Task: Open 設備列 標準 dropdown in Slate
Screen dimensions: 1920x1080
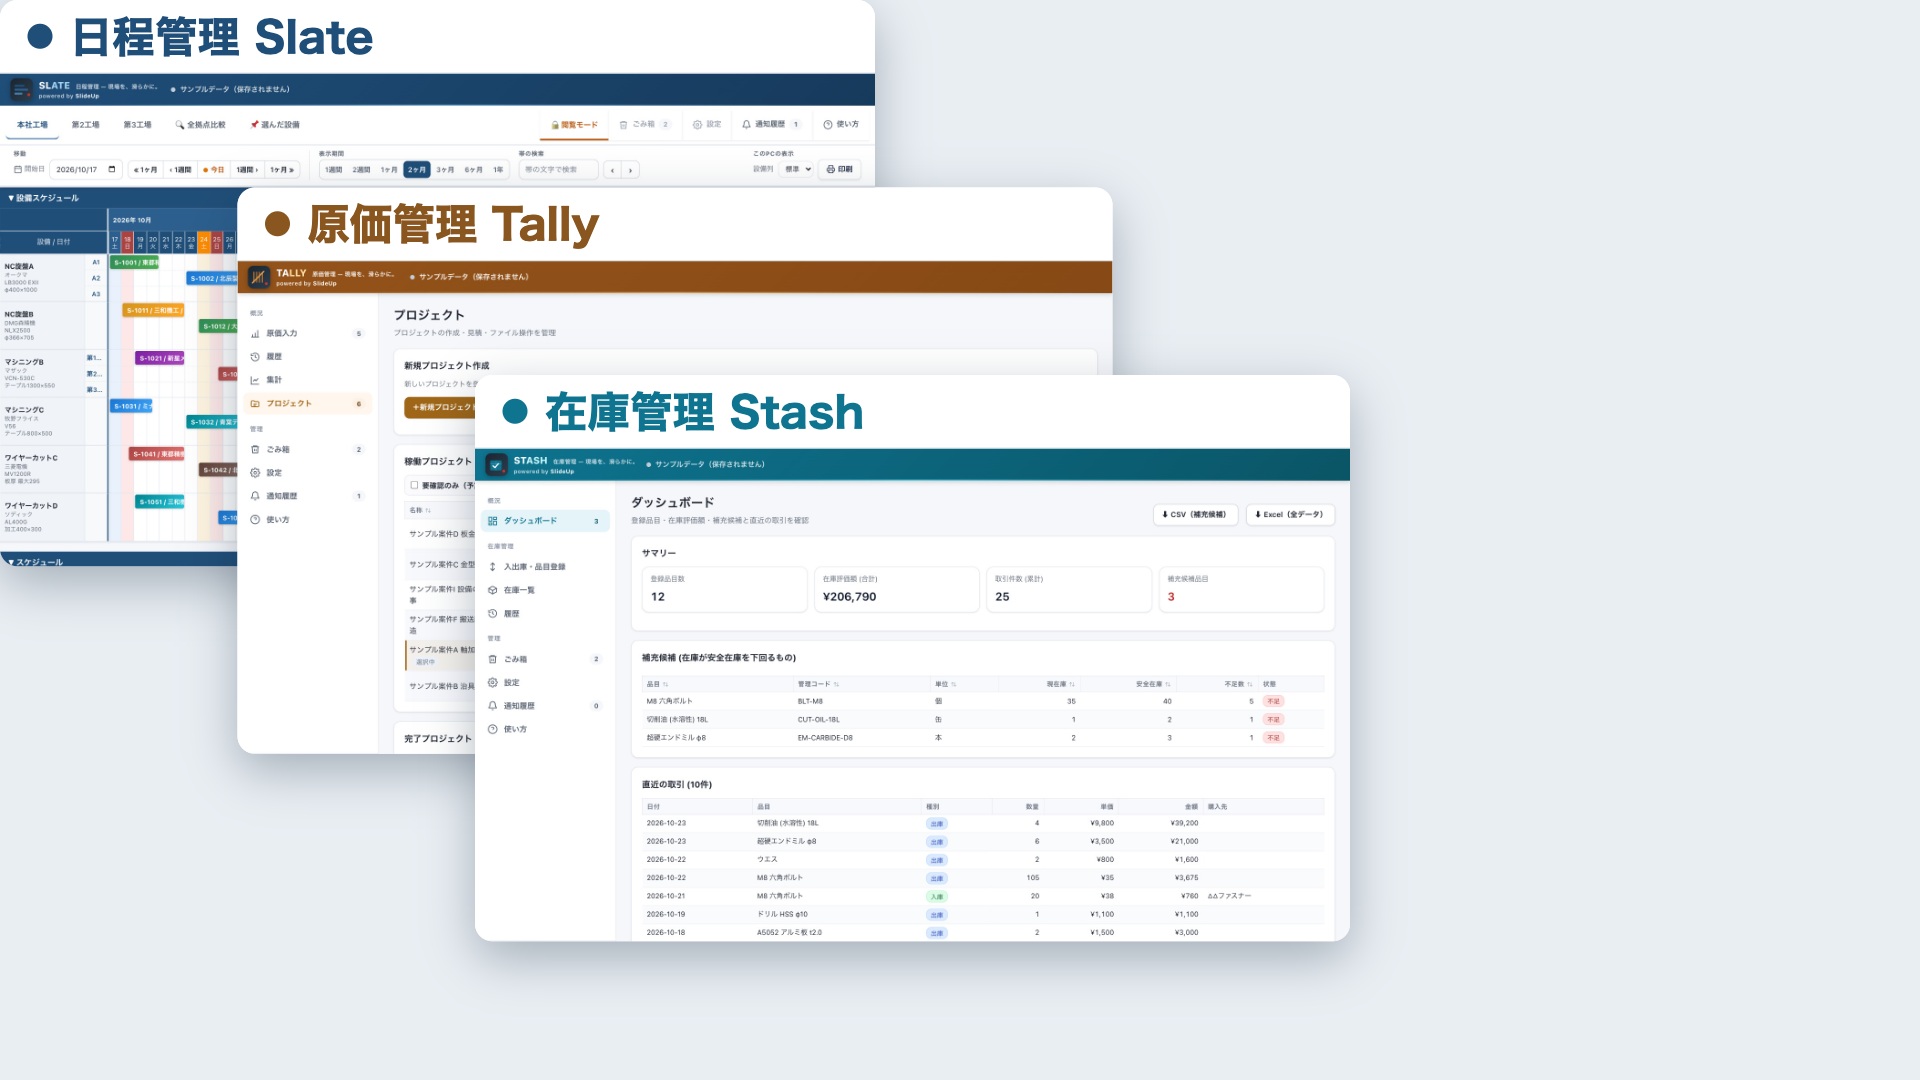Action: (797, 170)
